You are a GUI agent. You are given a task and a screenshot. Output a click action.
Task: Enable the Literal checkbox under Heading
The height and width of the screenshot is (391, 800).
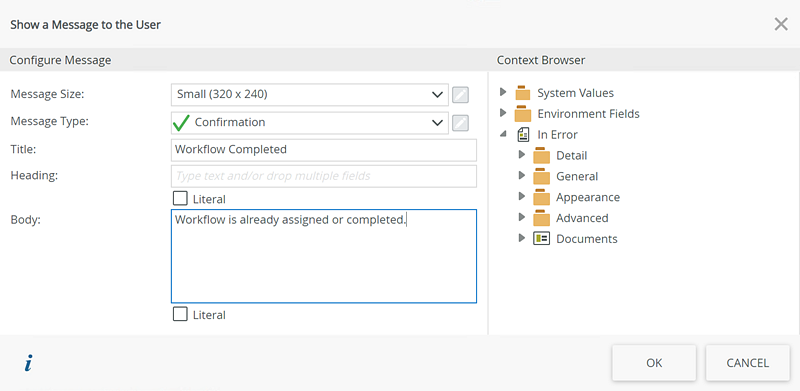pos(180,198)
